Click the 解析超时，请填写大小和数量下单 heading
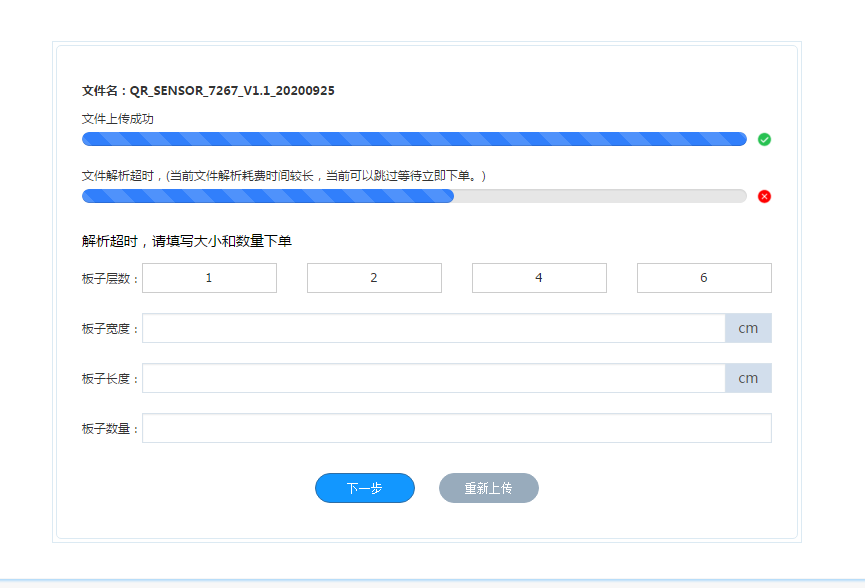This screenshot has height=588, width=865. (x=186, y=241)
